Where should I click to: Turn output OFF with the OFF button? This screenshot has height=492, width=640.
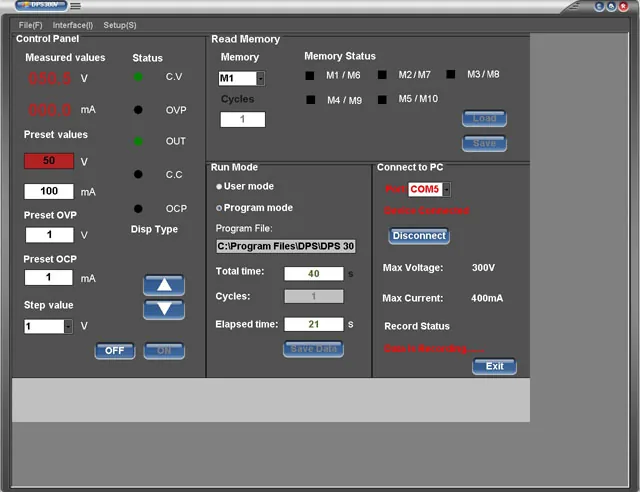point(115,351)
